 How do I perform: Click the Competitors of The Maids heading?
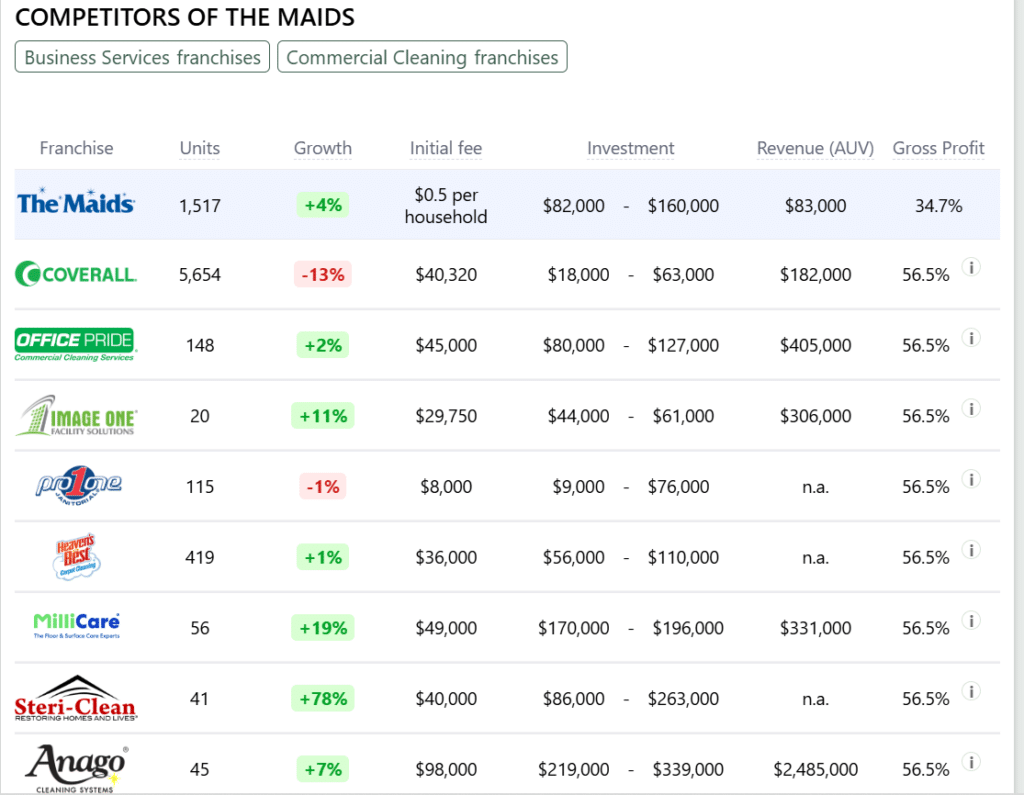tap(185, 17)
